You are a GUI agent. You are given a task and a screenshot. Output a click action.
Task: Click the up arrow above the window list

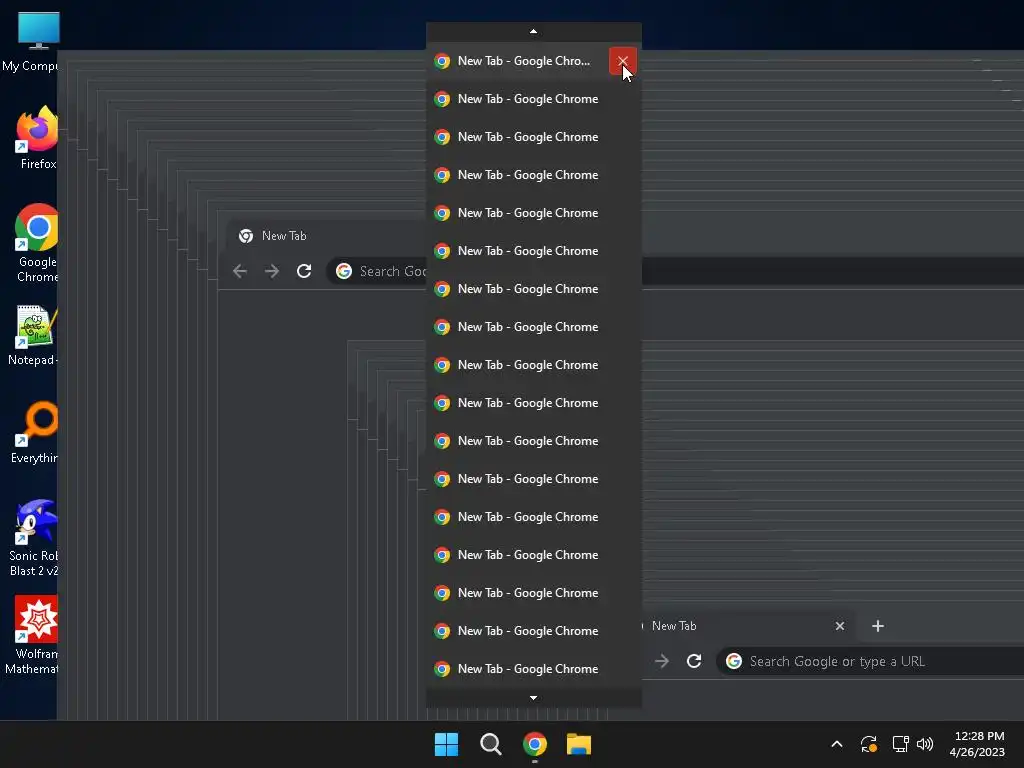(534, 31)
